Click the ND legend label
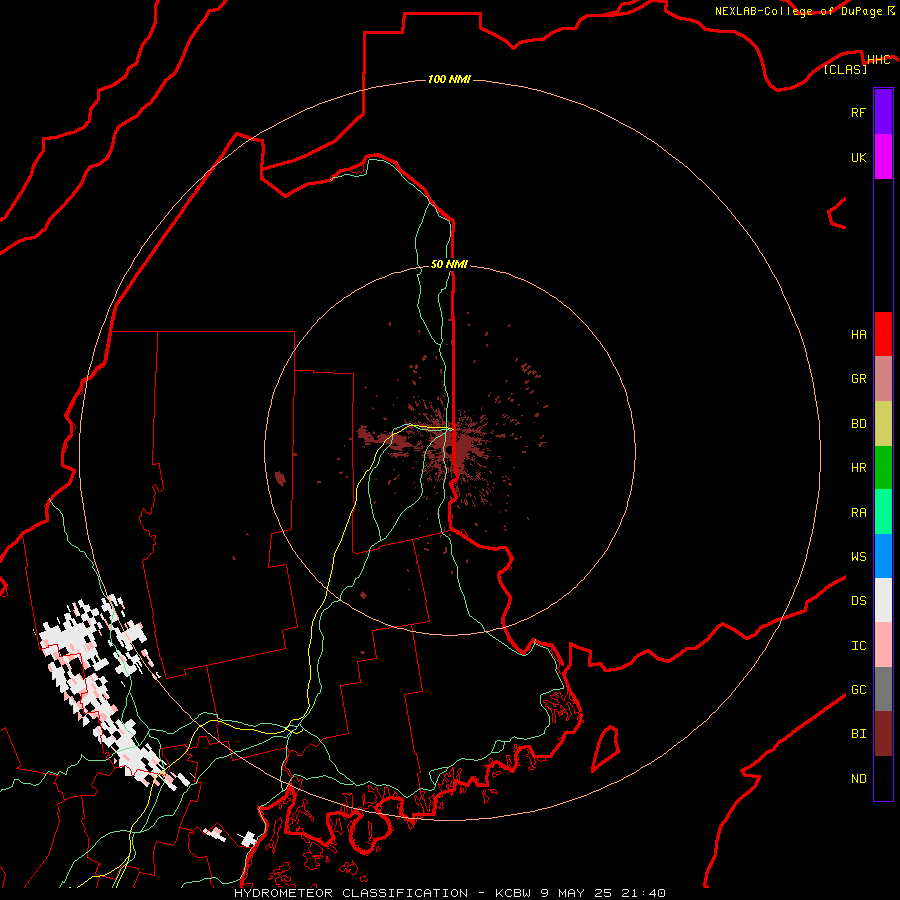 tap(858, 779)
